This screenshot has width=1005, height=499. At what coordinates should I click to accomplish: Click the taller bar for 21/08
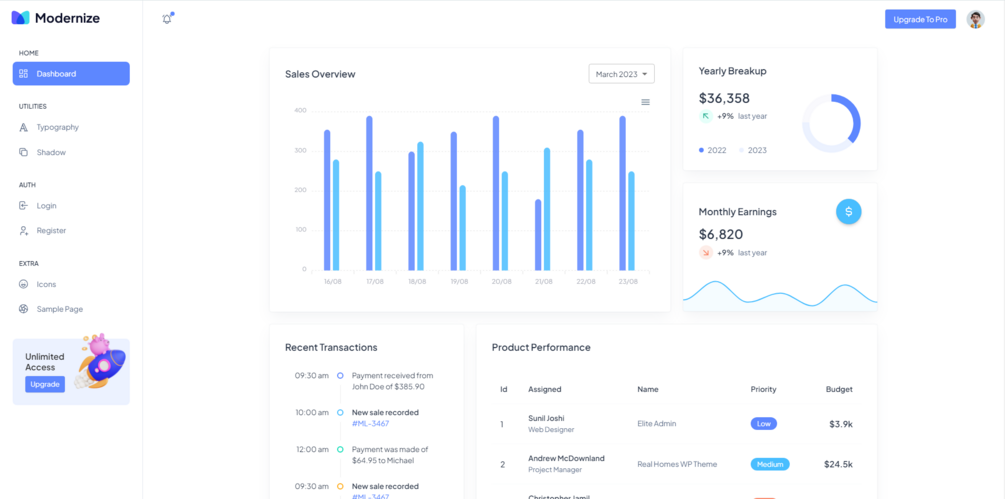[x=547, y=209]
